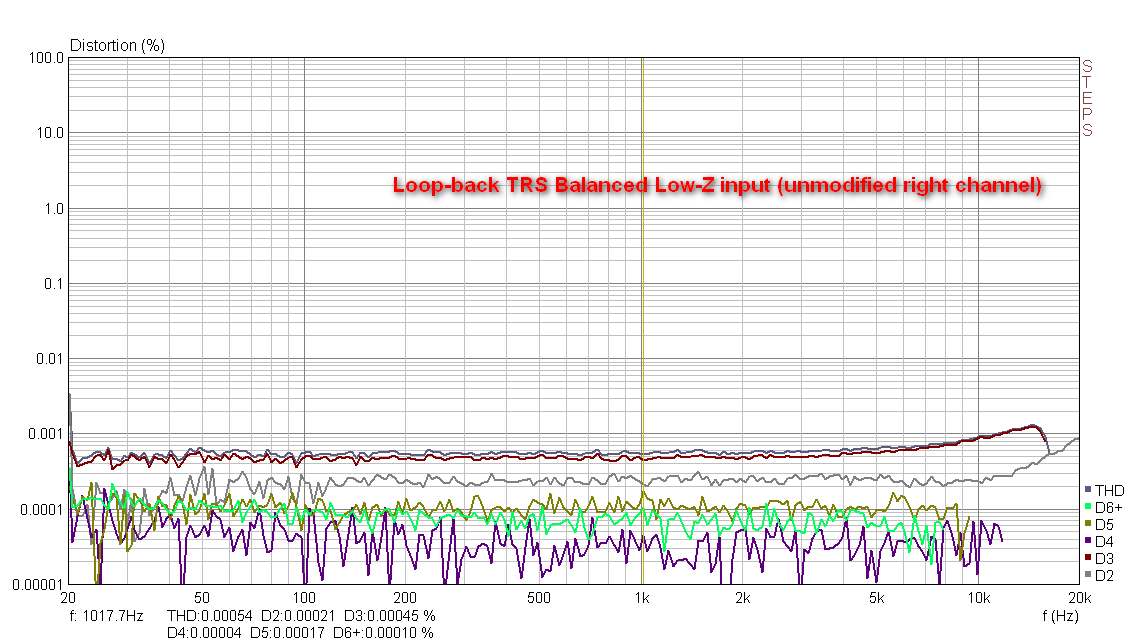
Task: Select the D4 legend label
Action: [1105, 541]
